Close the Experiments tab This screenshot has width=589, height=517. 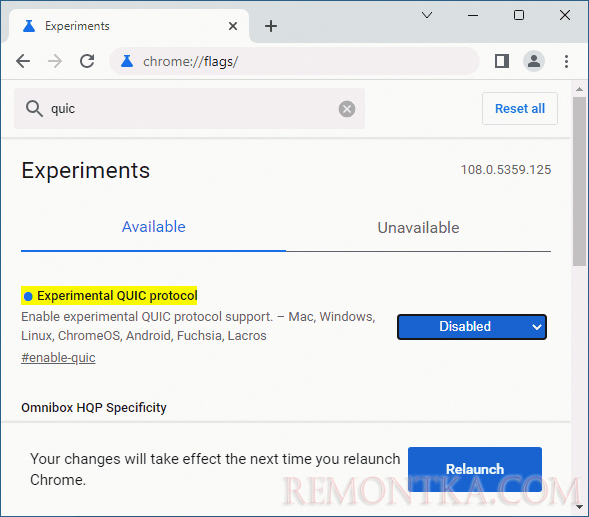tap(233, 26)
